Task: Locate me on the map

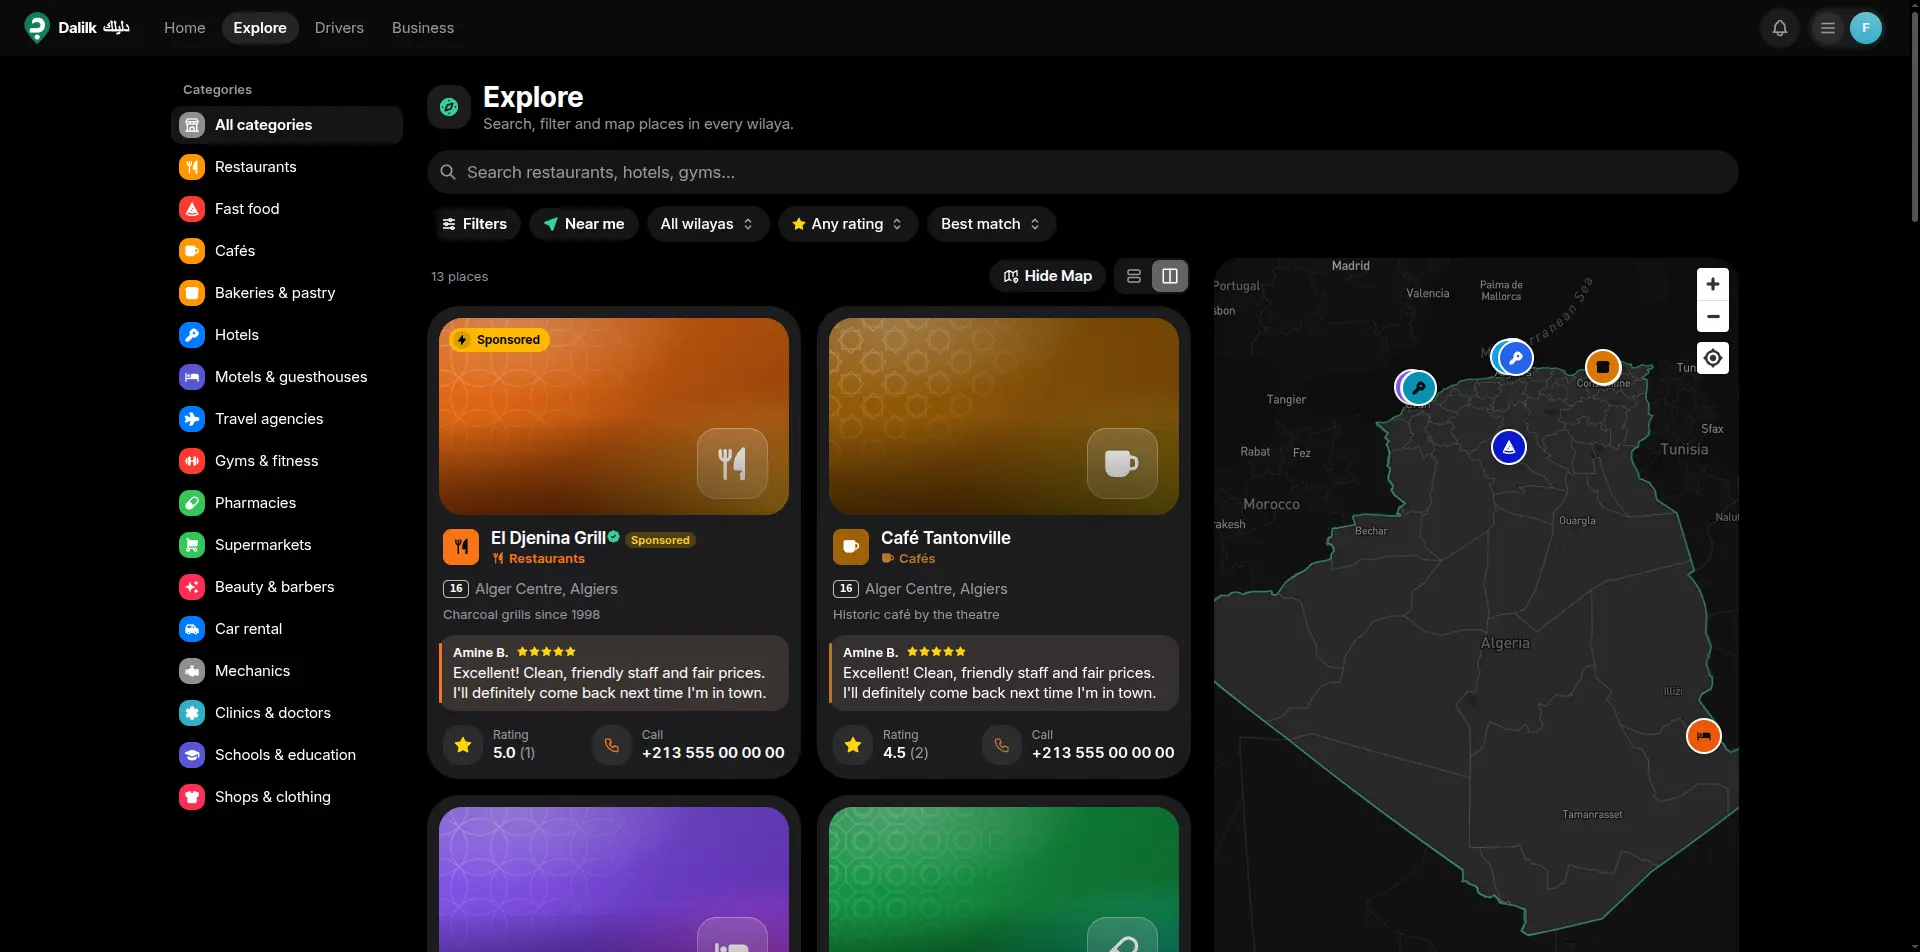Action: tap(1713, 358)
